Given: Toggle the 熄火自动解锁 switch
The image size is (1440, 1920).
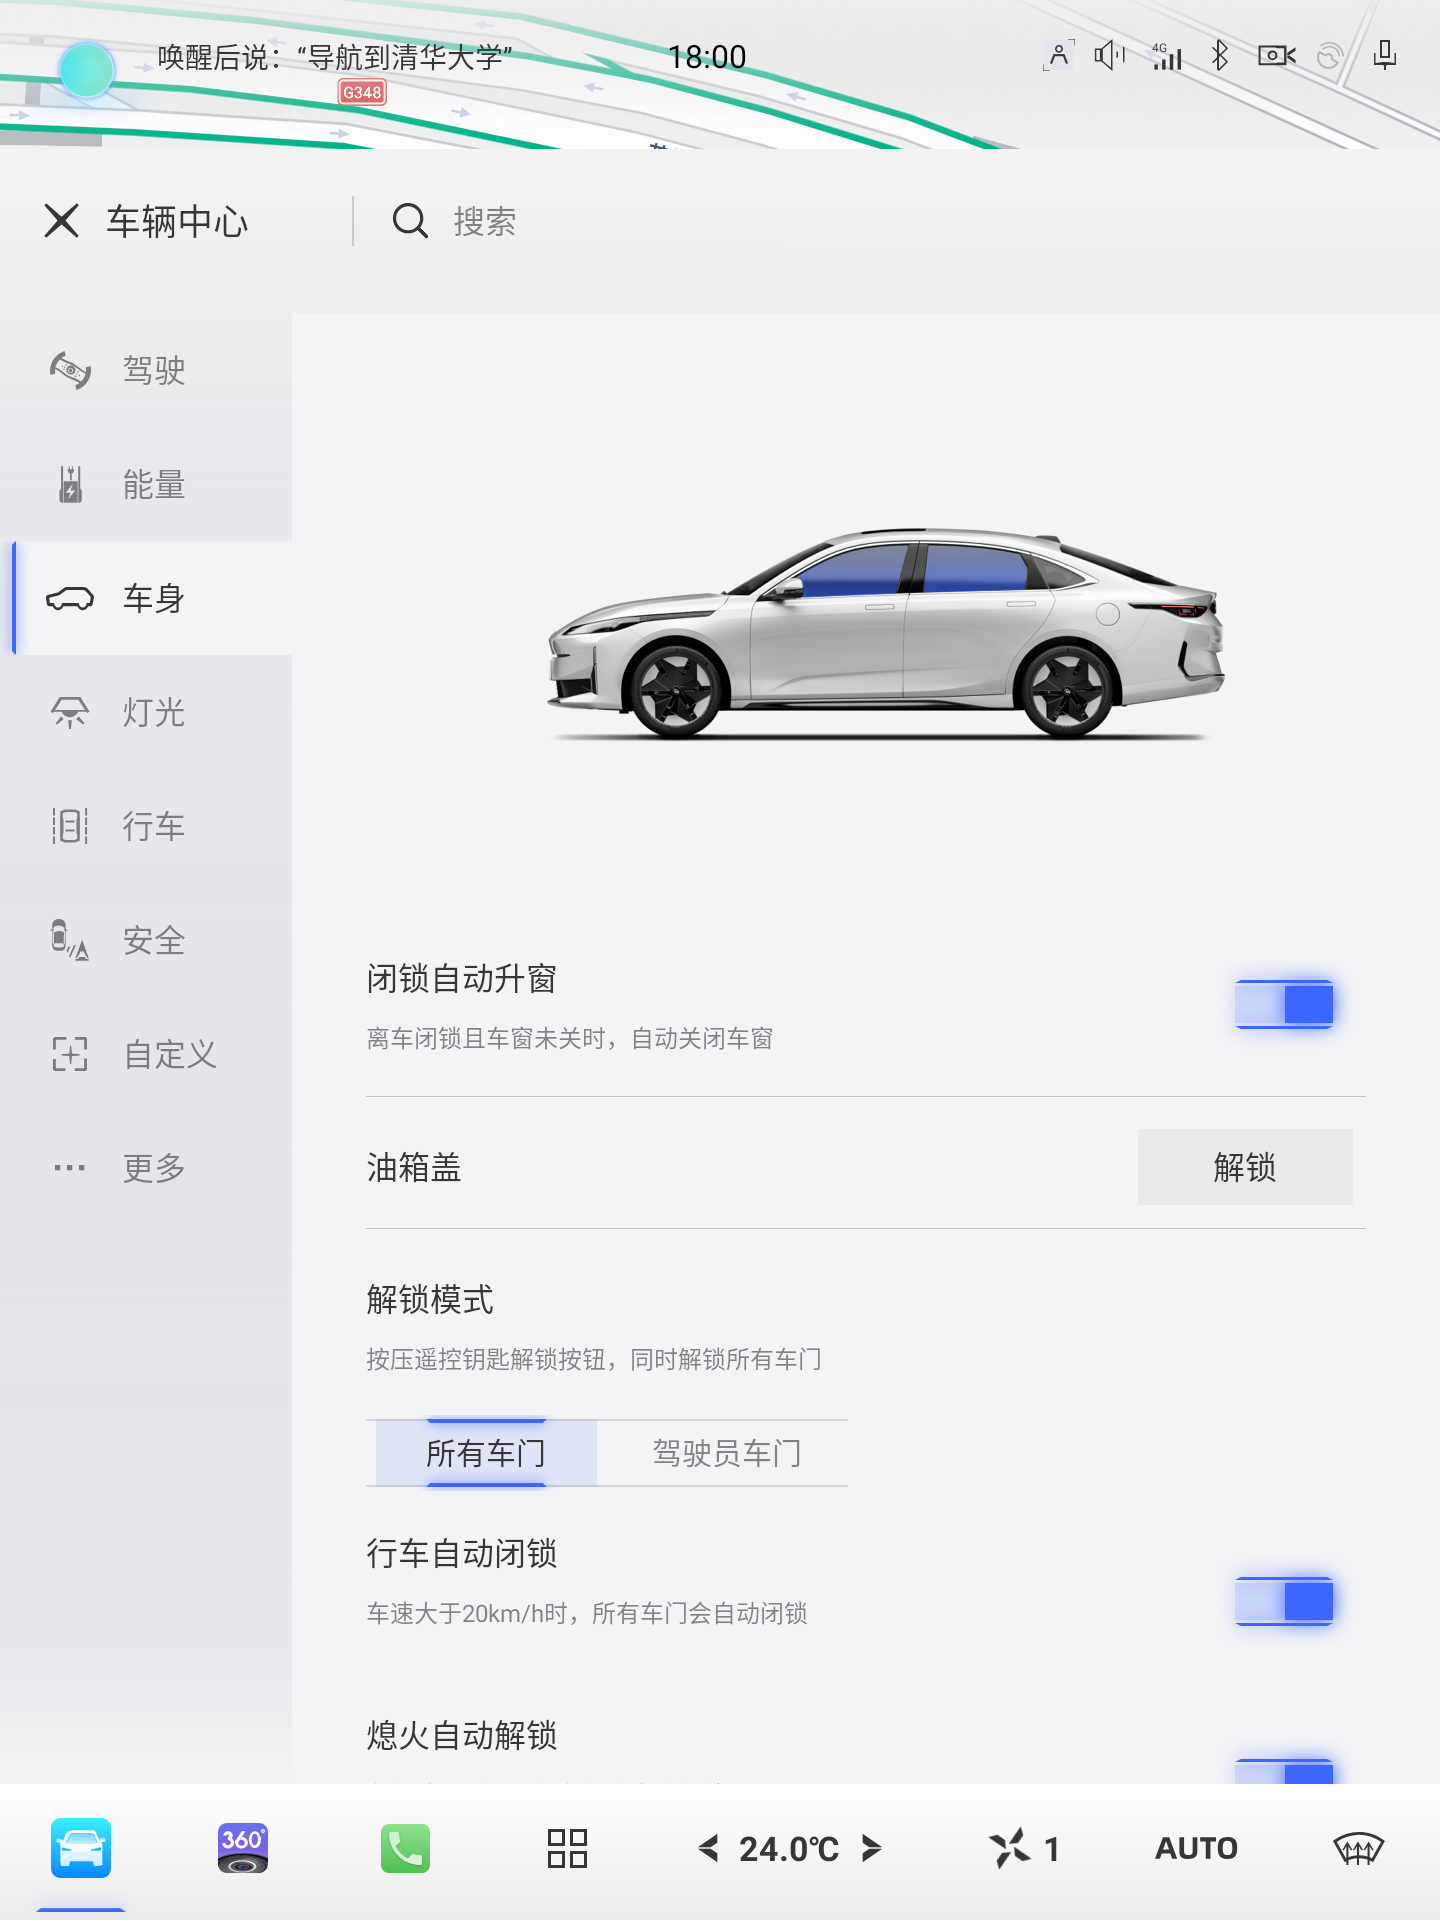Looking at the screenshot, I should pos(1284,1772).
